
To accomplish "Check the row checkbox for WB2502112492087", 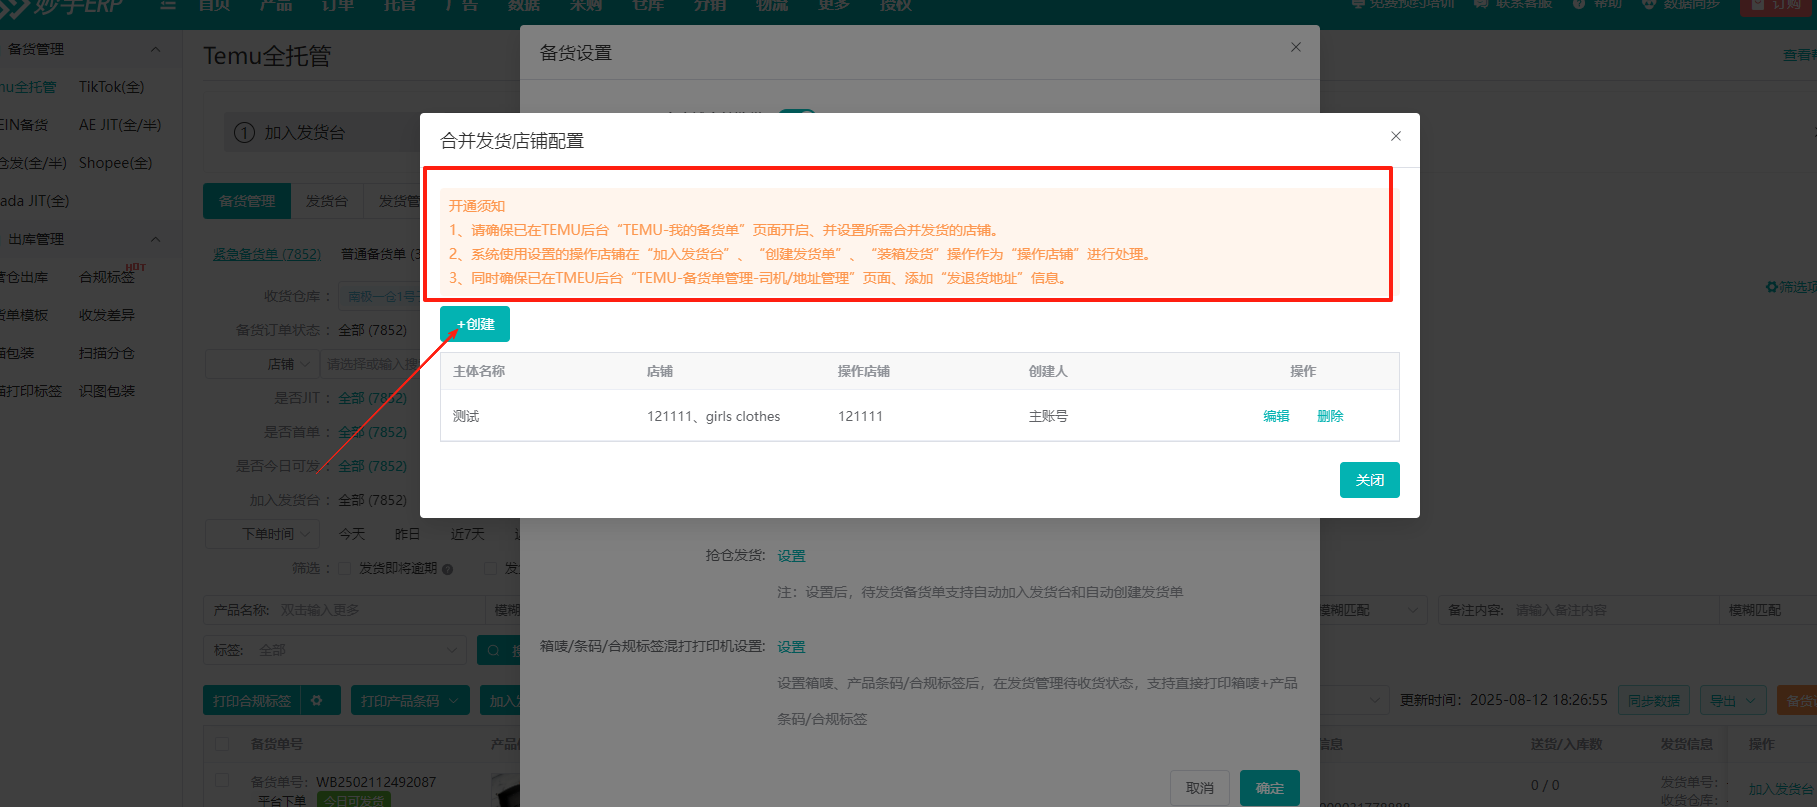I will 222,780.
